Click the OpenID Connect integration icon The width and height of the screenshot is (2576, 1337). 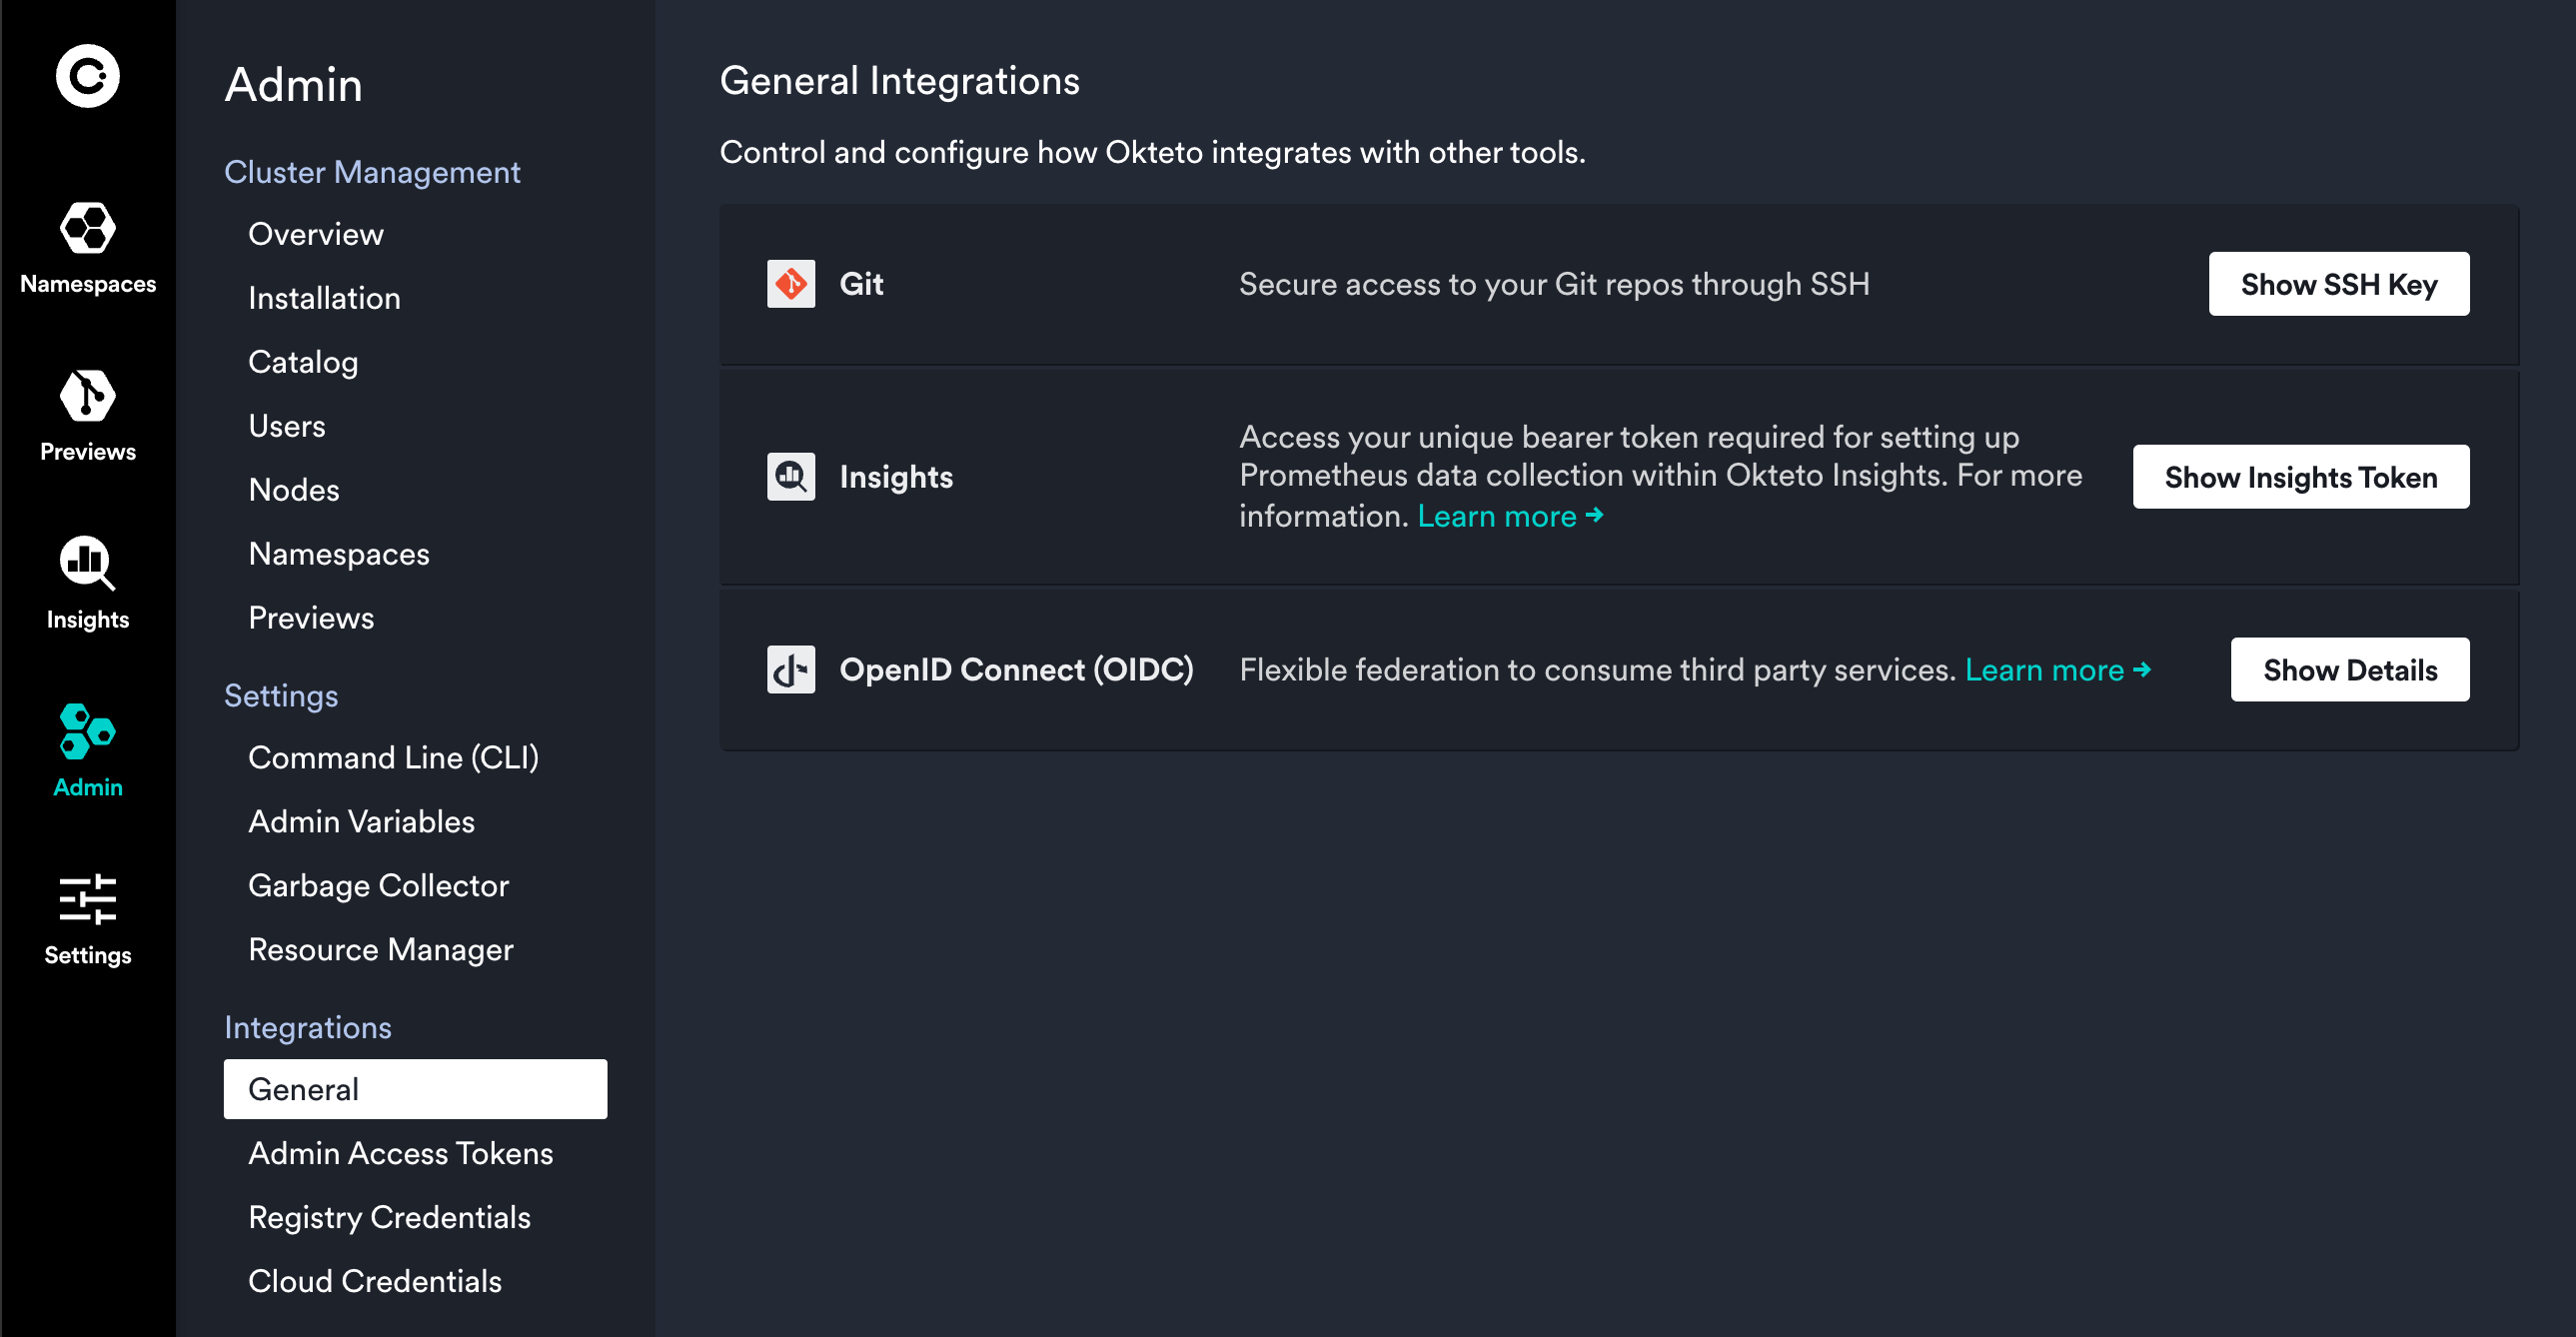tap(790, 670)
